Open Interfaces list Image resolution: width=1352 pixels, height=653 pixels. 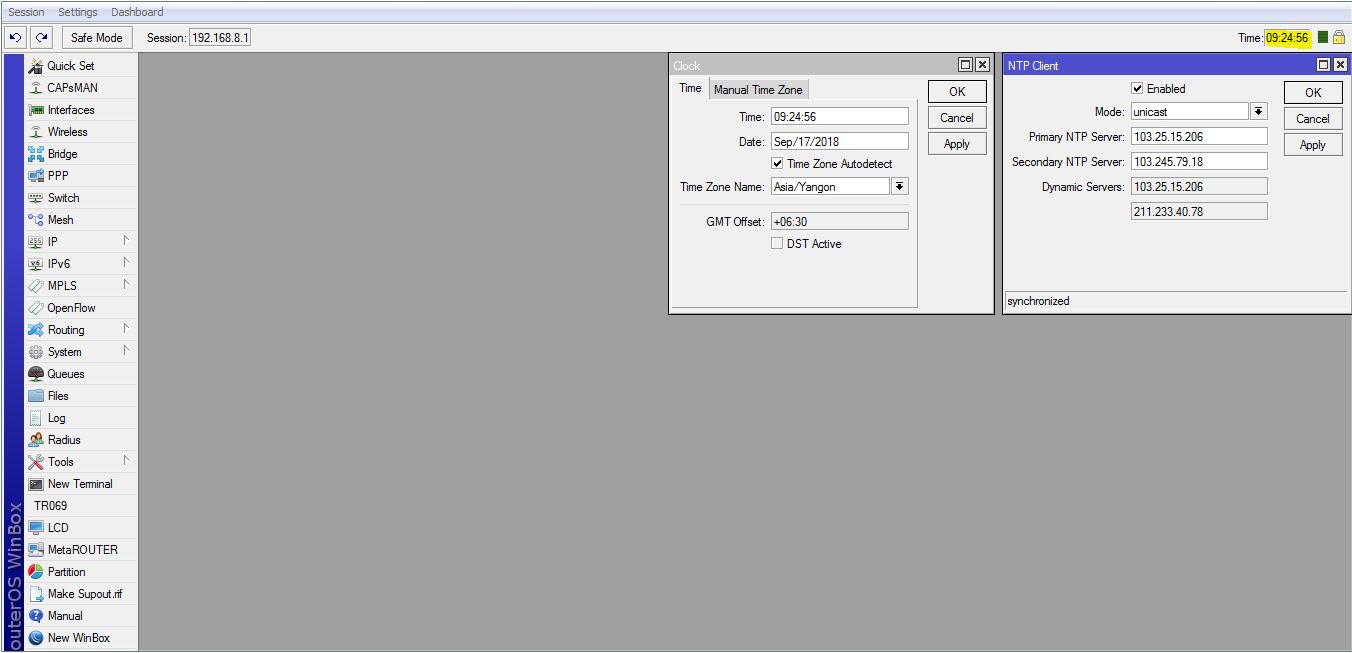pyautogui.click(x=81, y=110)
